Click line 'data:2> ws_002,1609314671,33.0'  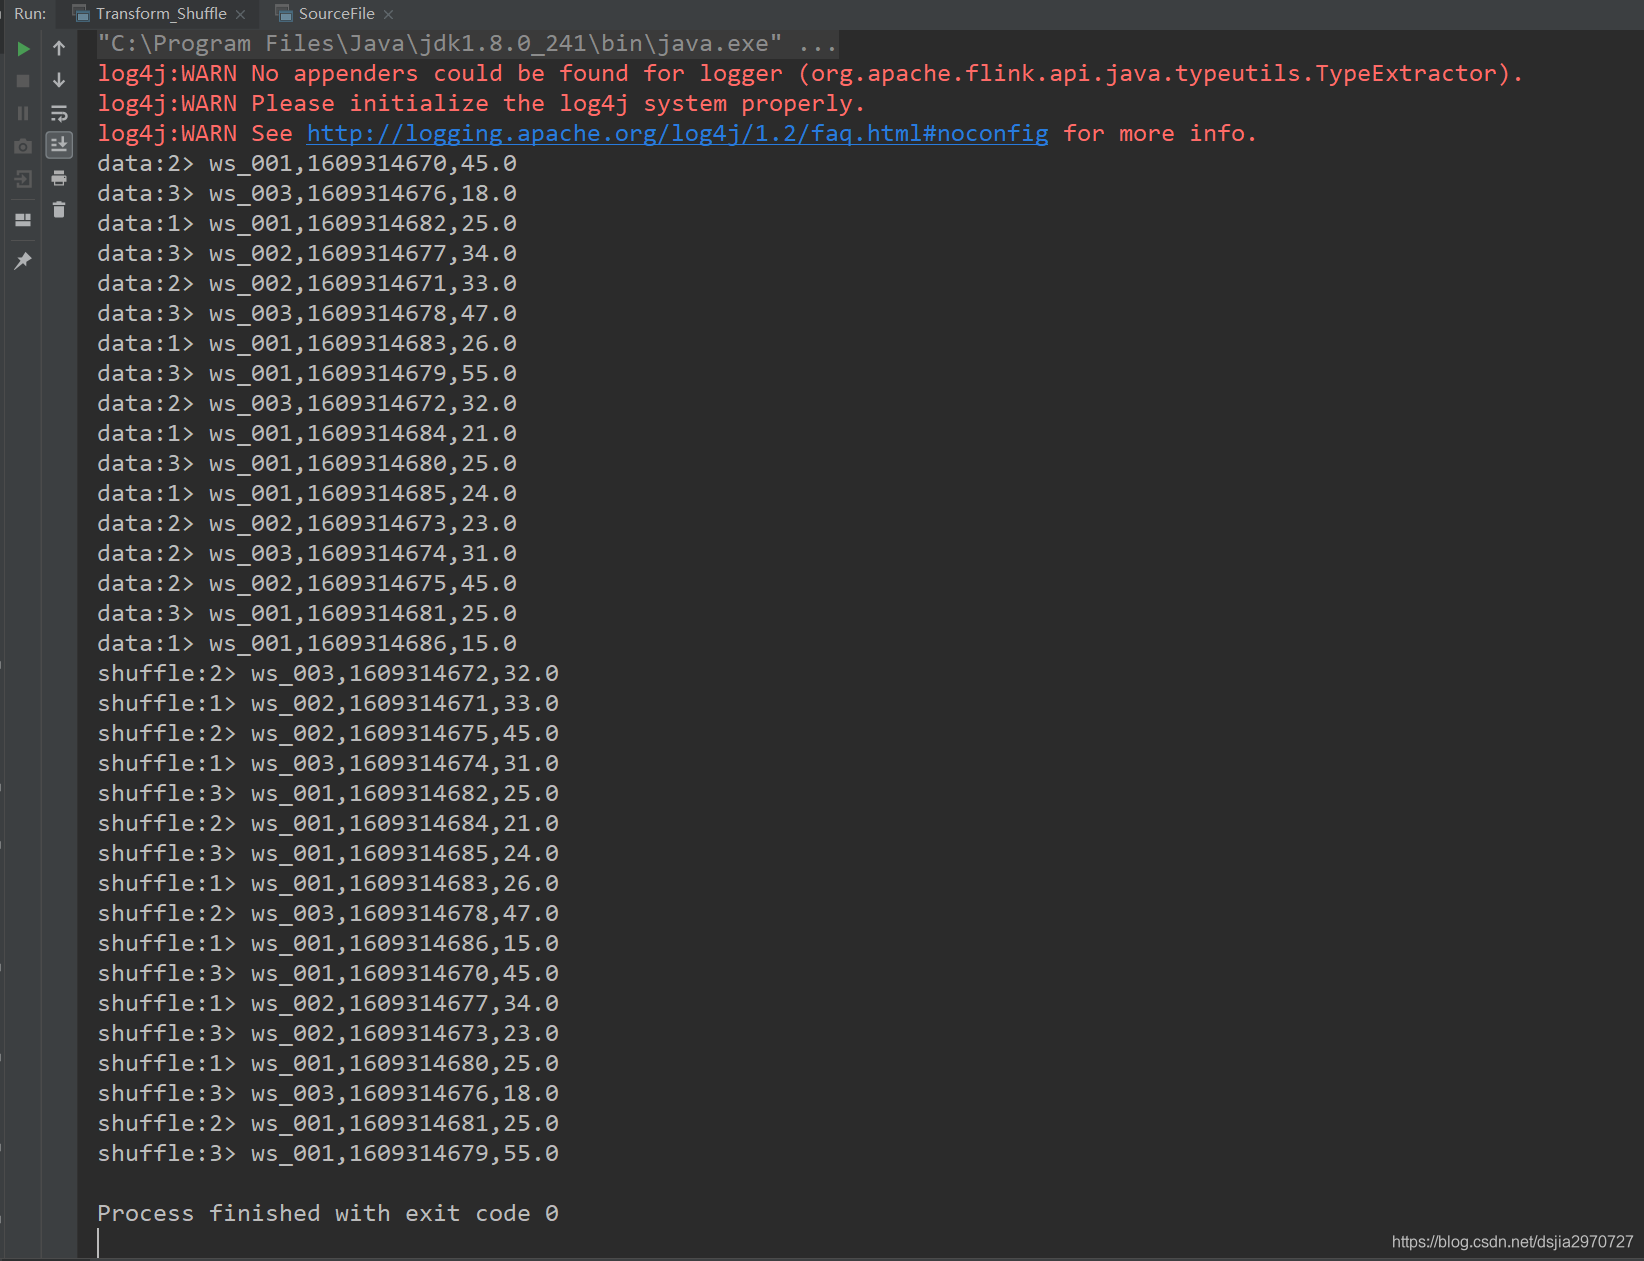(307, 283)
